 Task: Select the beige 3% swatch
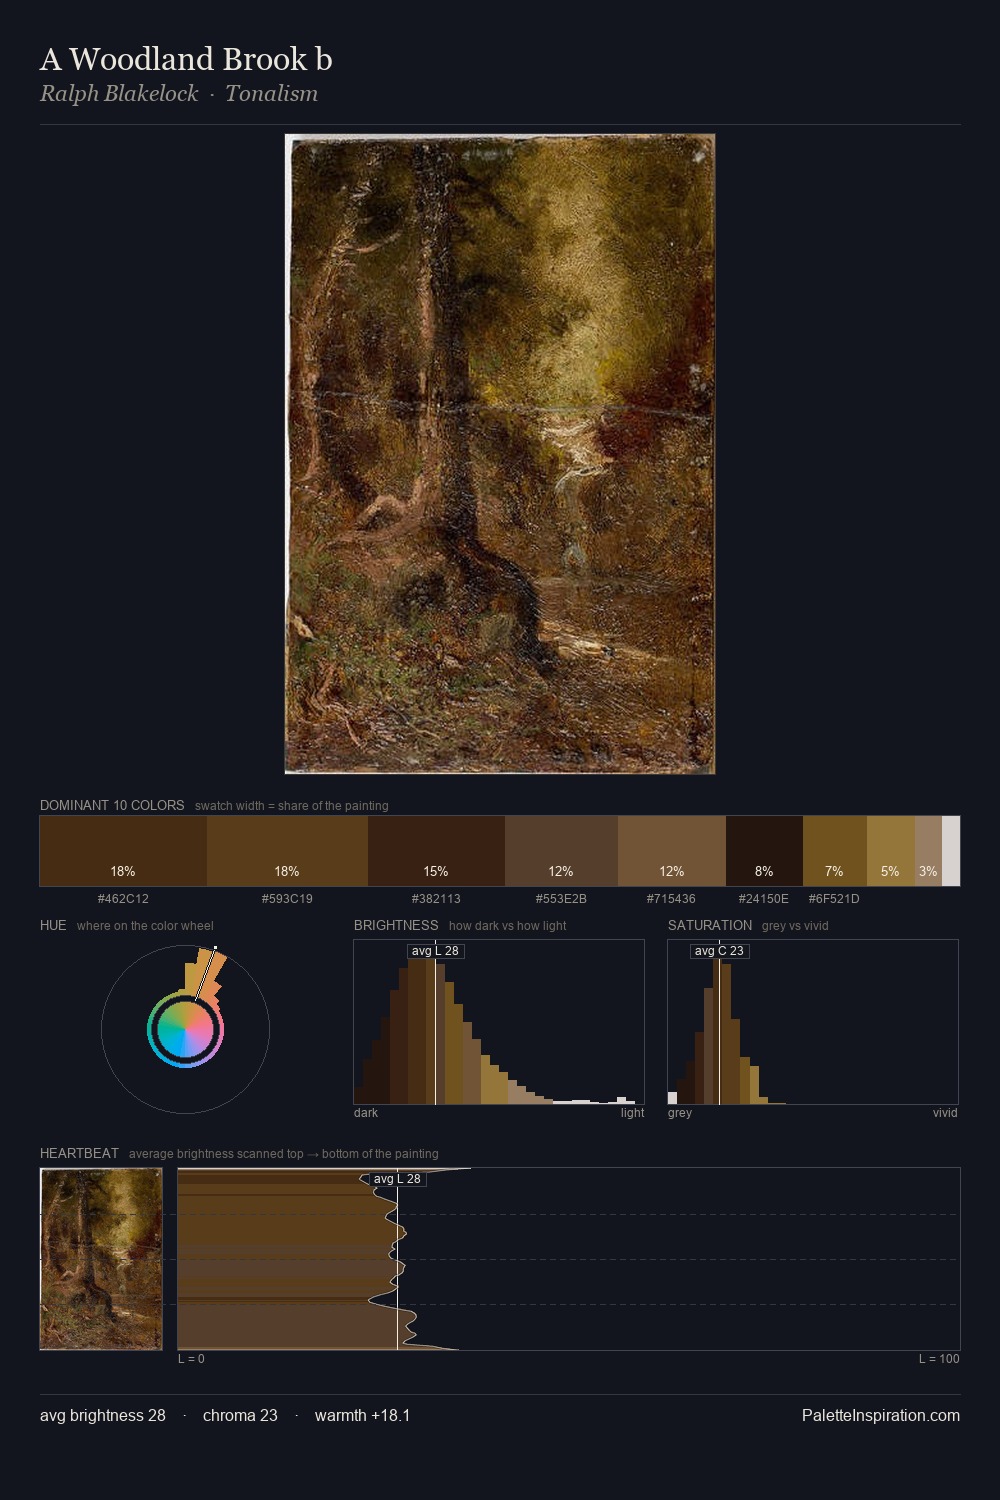tap(928, 851)
